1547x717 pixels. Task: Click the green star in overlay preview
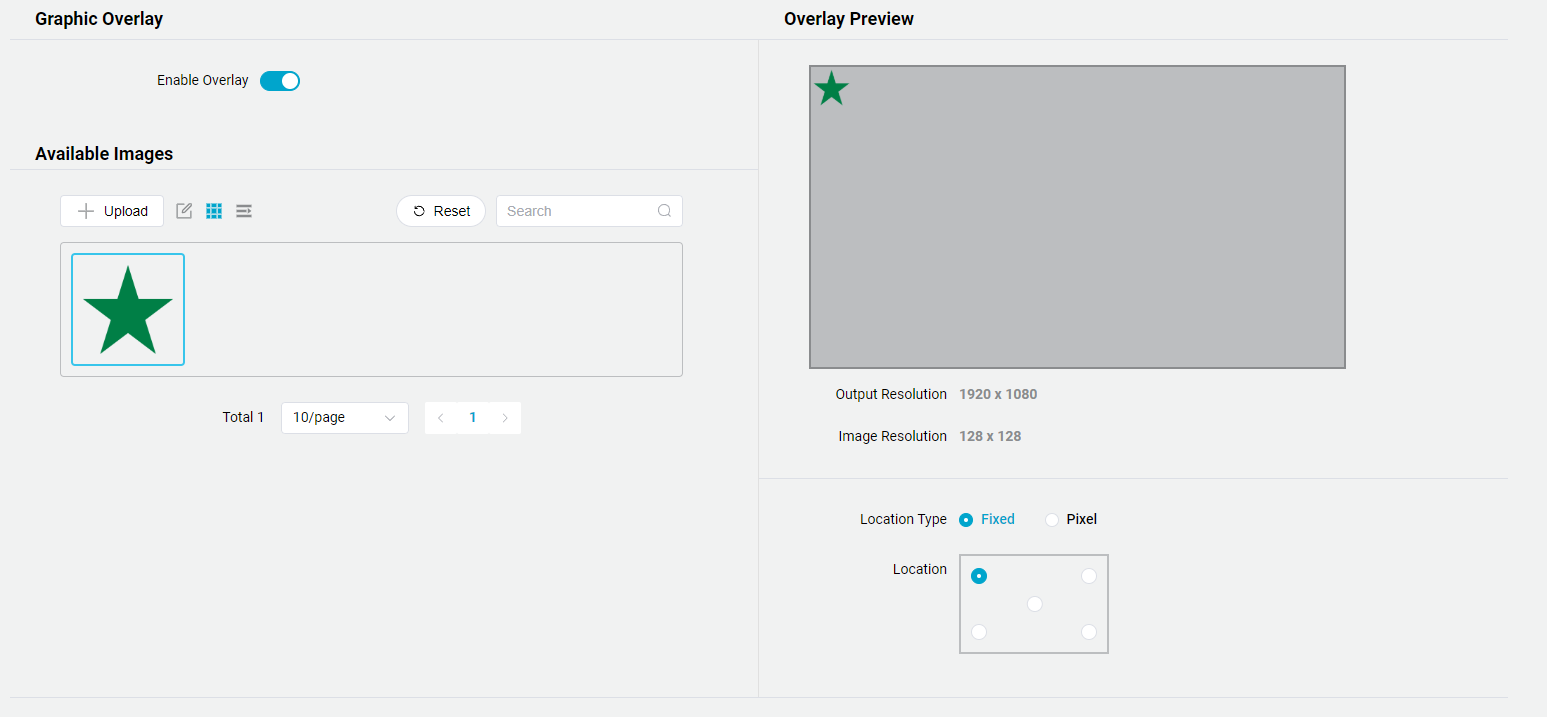(x=831, y=89)
